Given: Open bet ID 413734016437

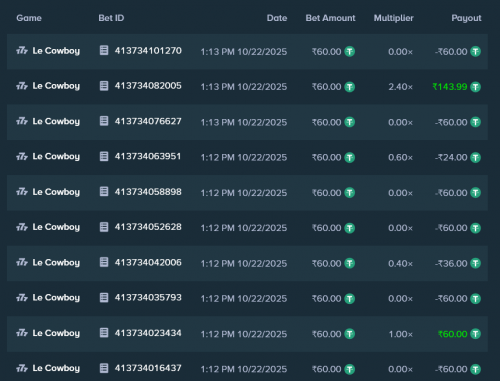Looking at the screenshot, I should coord(148,368).
